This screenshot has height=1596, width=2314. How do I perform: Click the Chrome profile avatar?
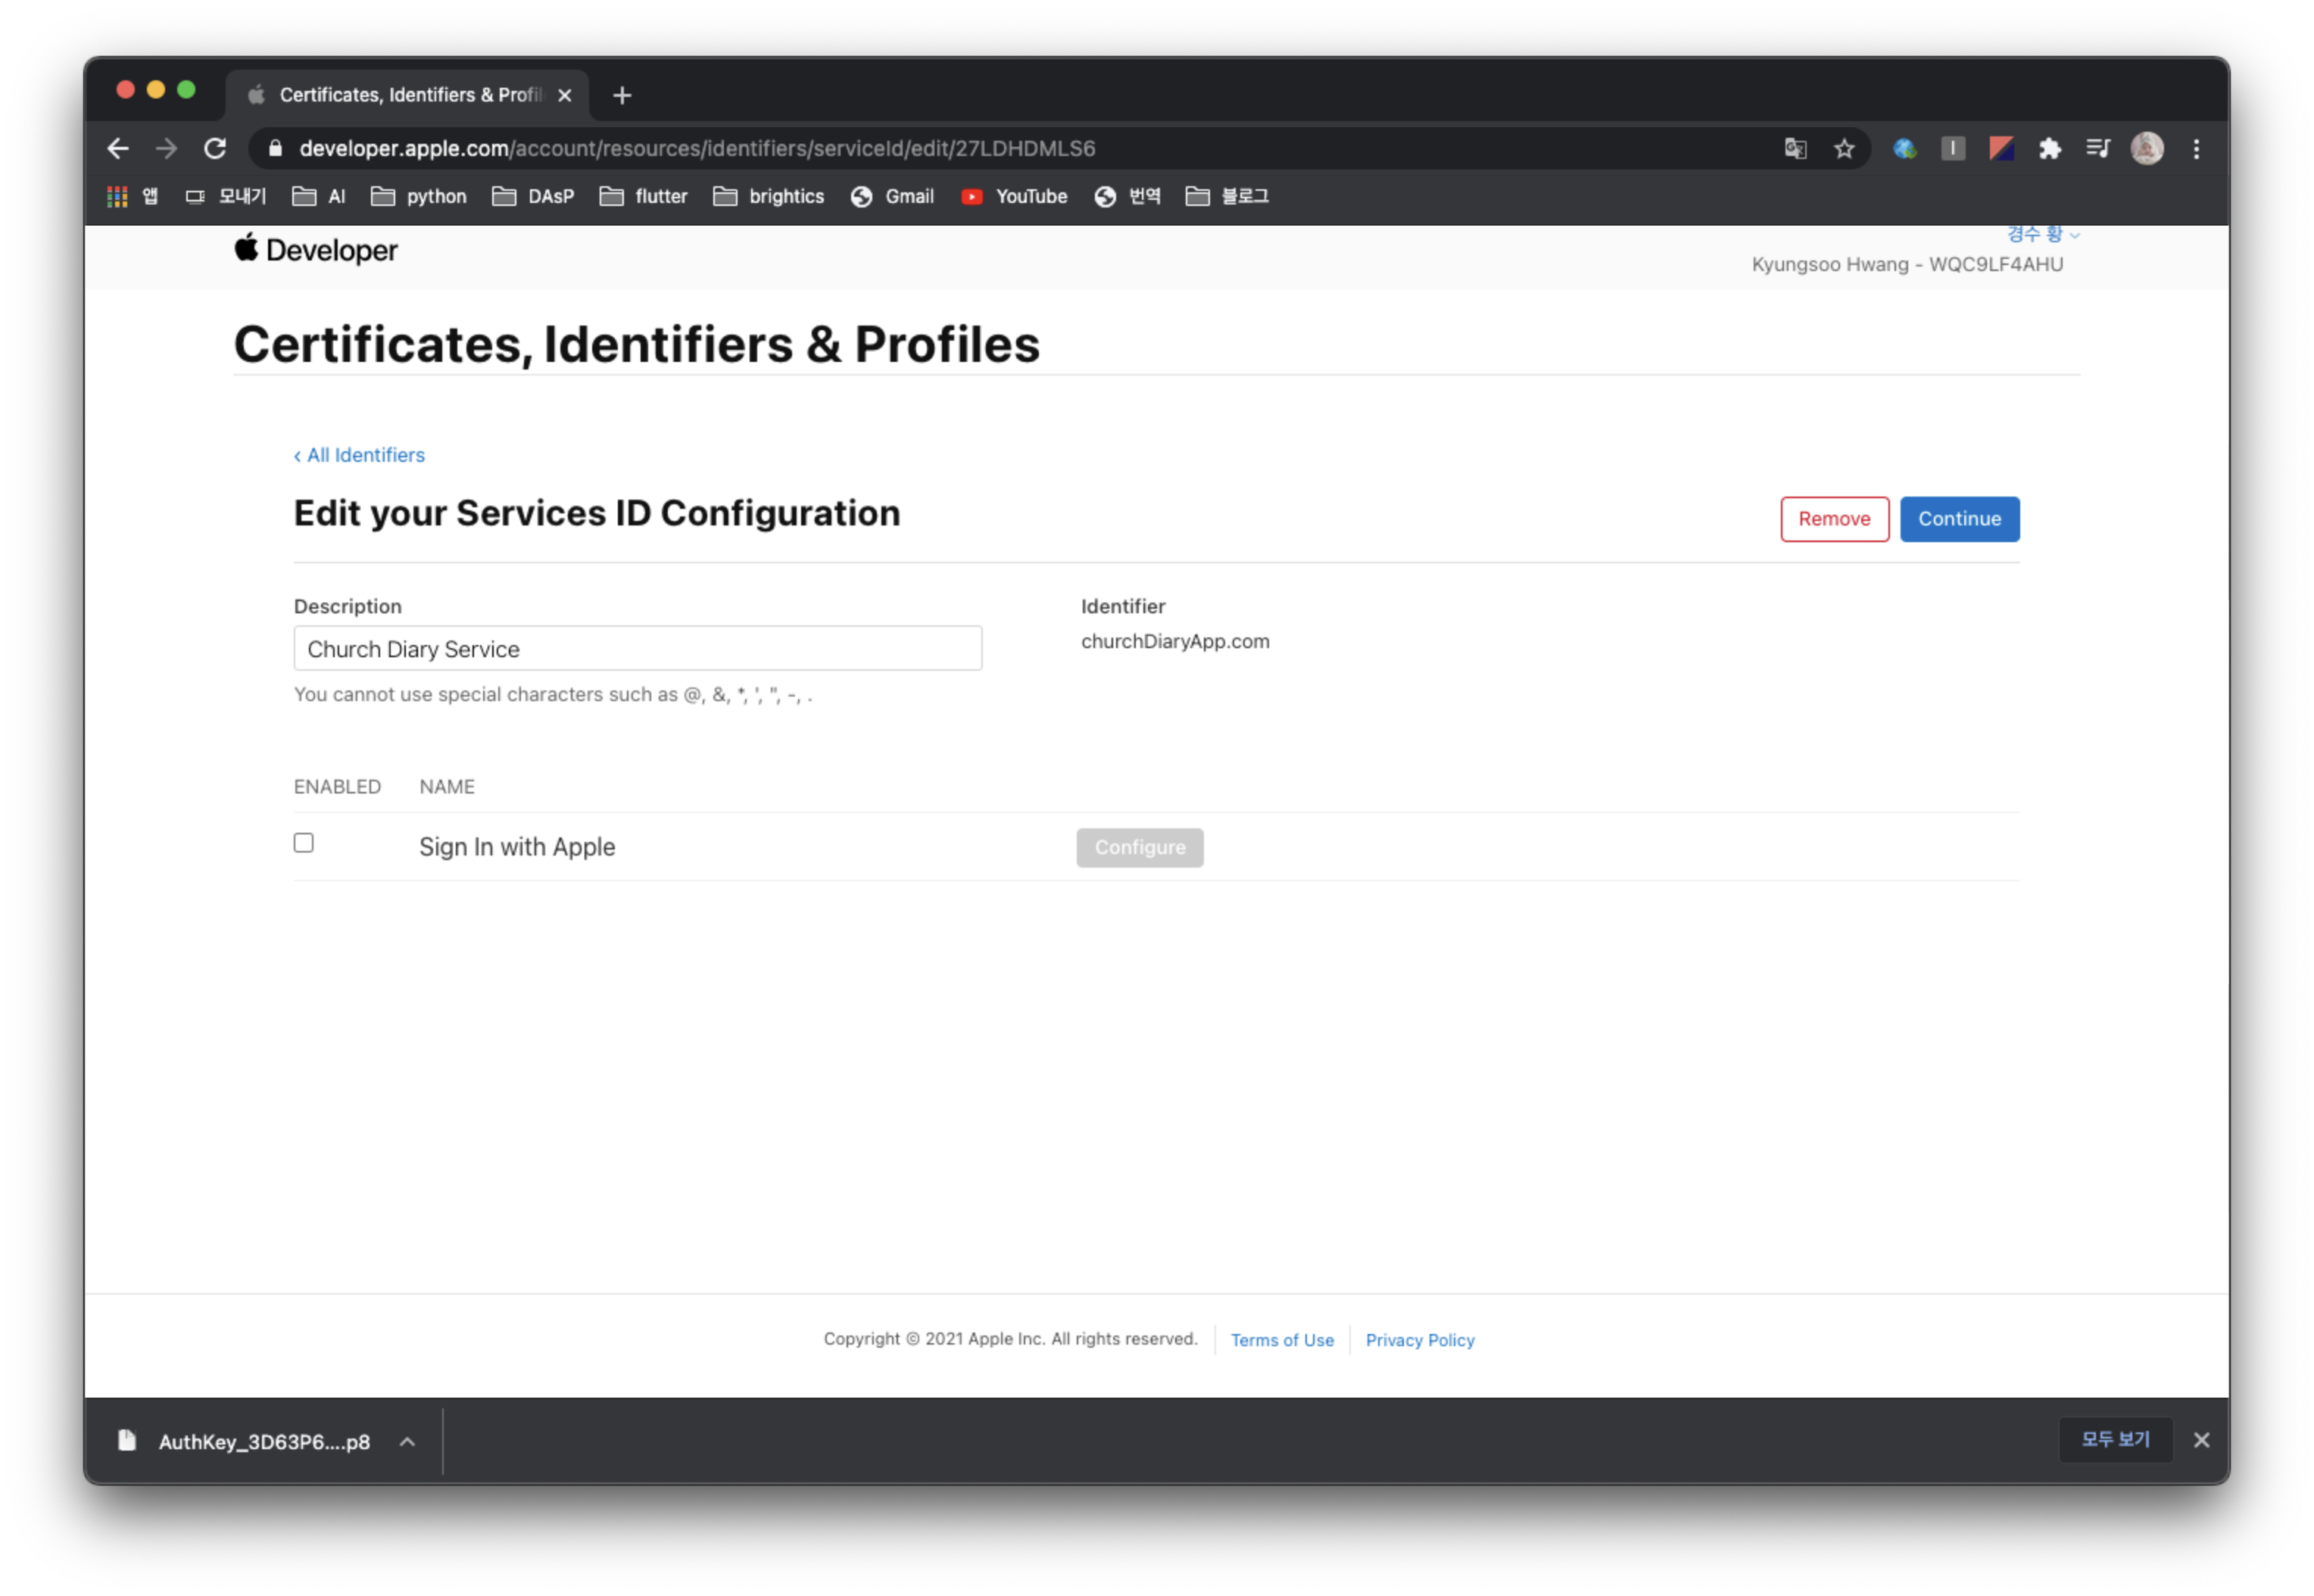(x=2146, y=149)
